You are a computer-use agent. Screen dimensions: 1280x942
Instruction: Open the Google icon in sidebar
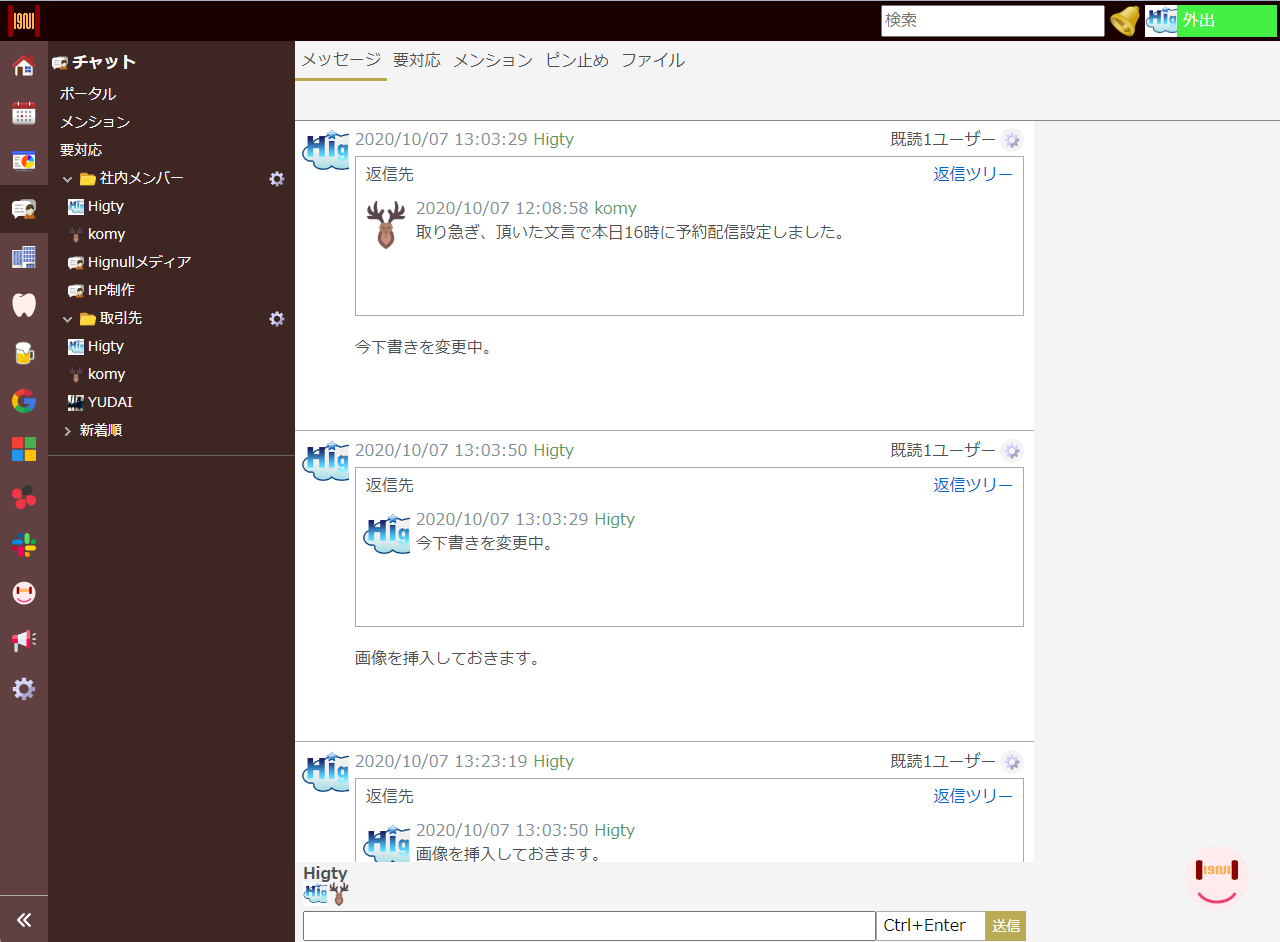click(x=24, y=401)
